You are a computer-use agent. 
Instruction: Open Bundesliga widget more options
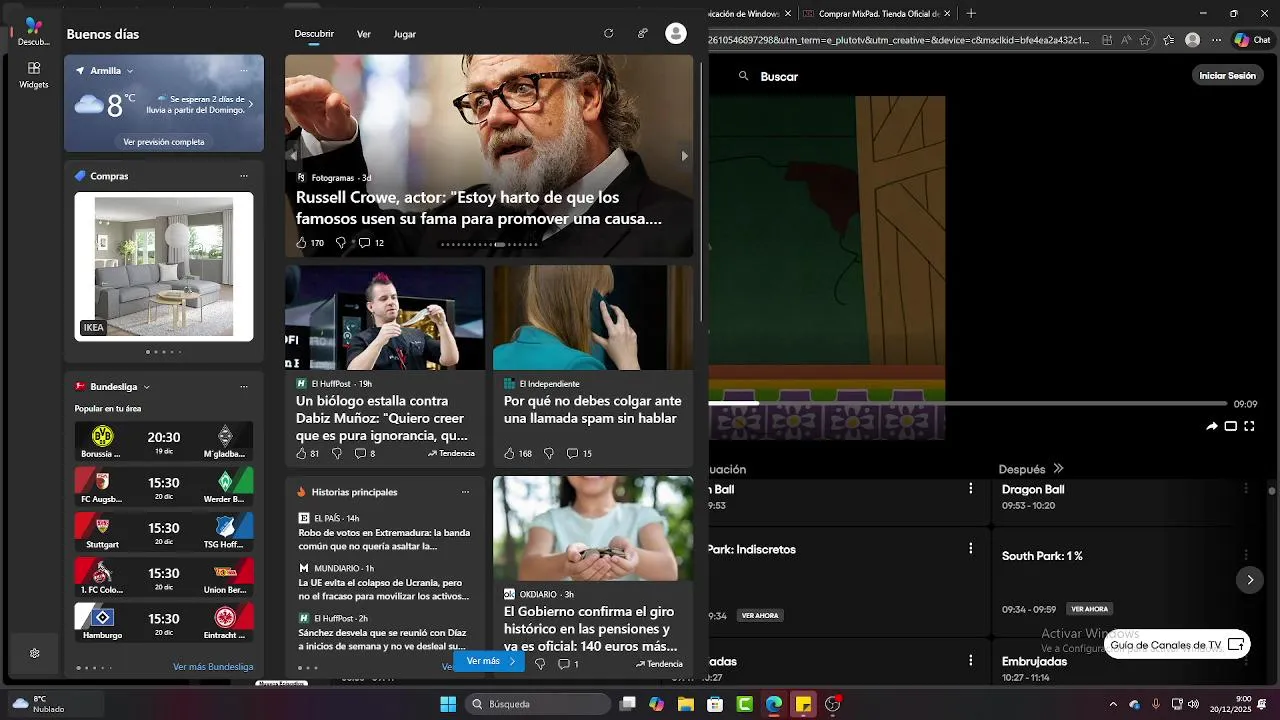pos(244,387)
